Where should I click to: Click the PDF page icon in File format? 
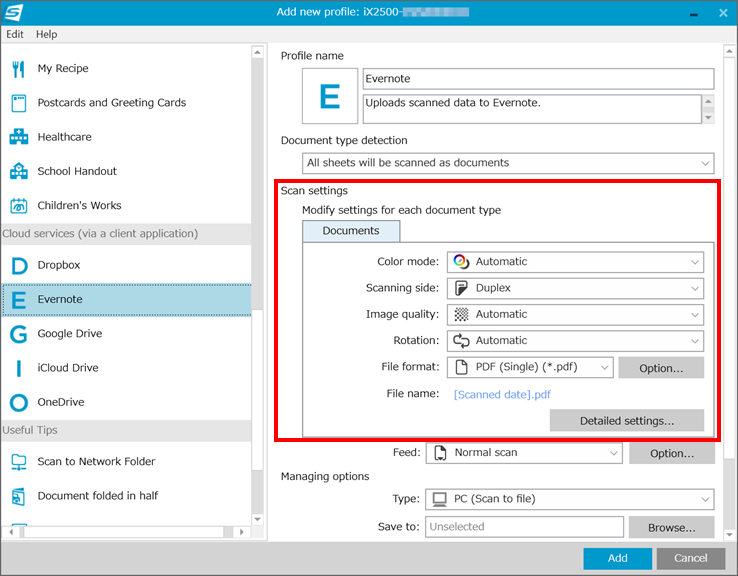pyautogui.click(x=462, y=367)
